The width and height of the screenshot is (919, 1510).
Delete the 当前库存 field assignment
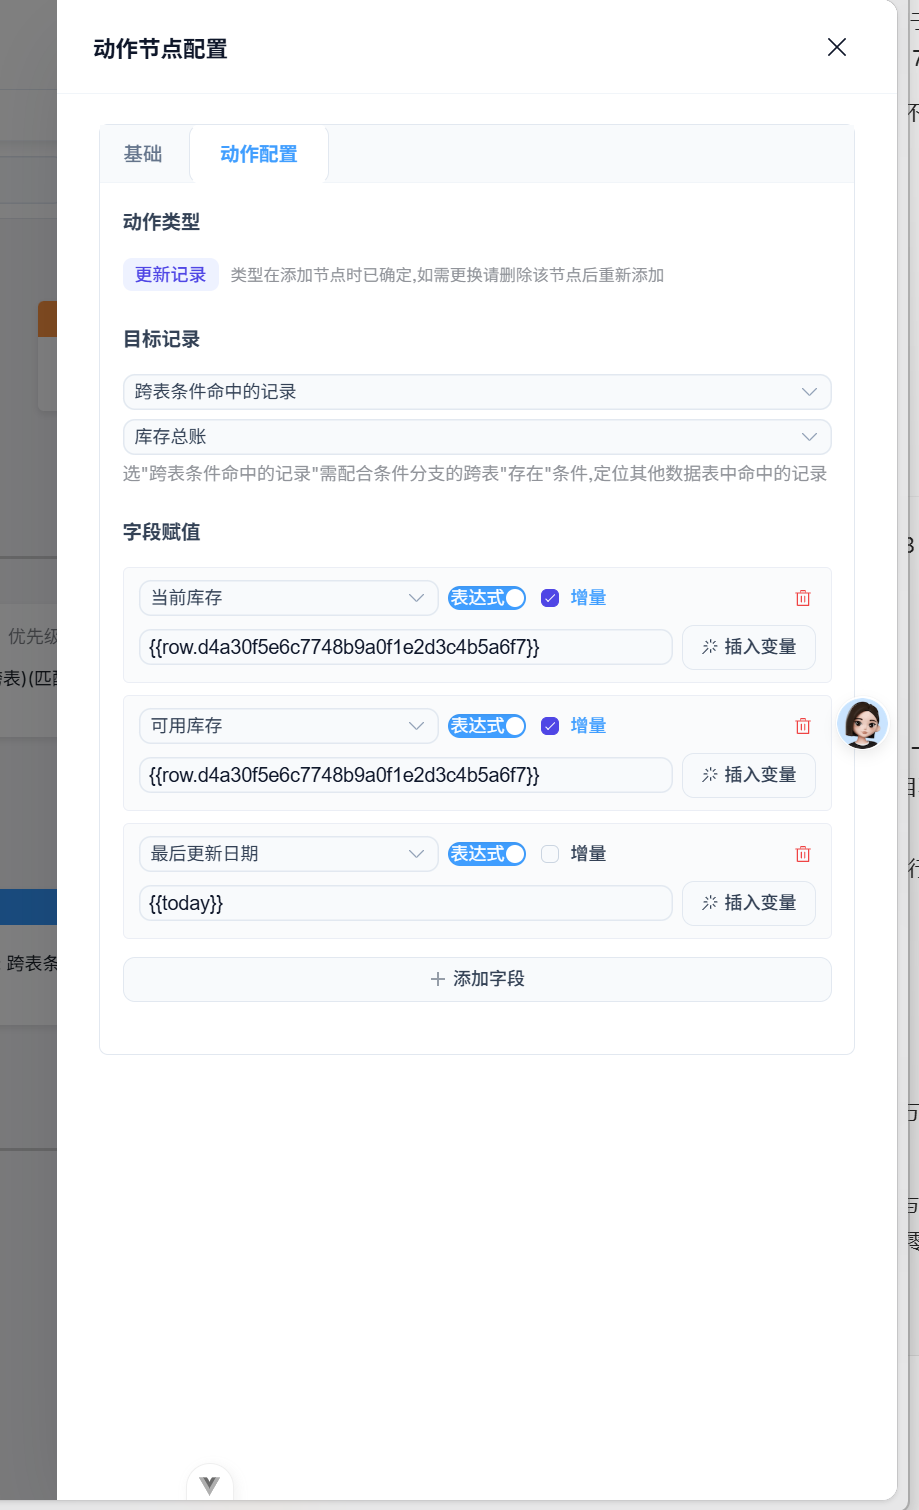[803, 598]
